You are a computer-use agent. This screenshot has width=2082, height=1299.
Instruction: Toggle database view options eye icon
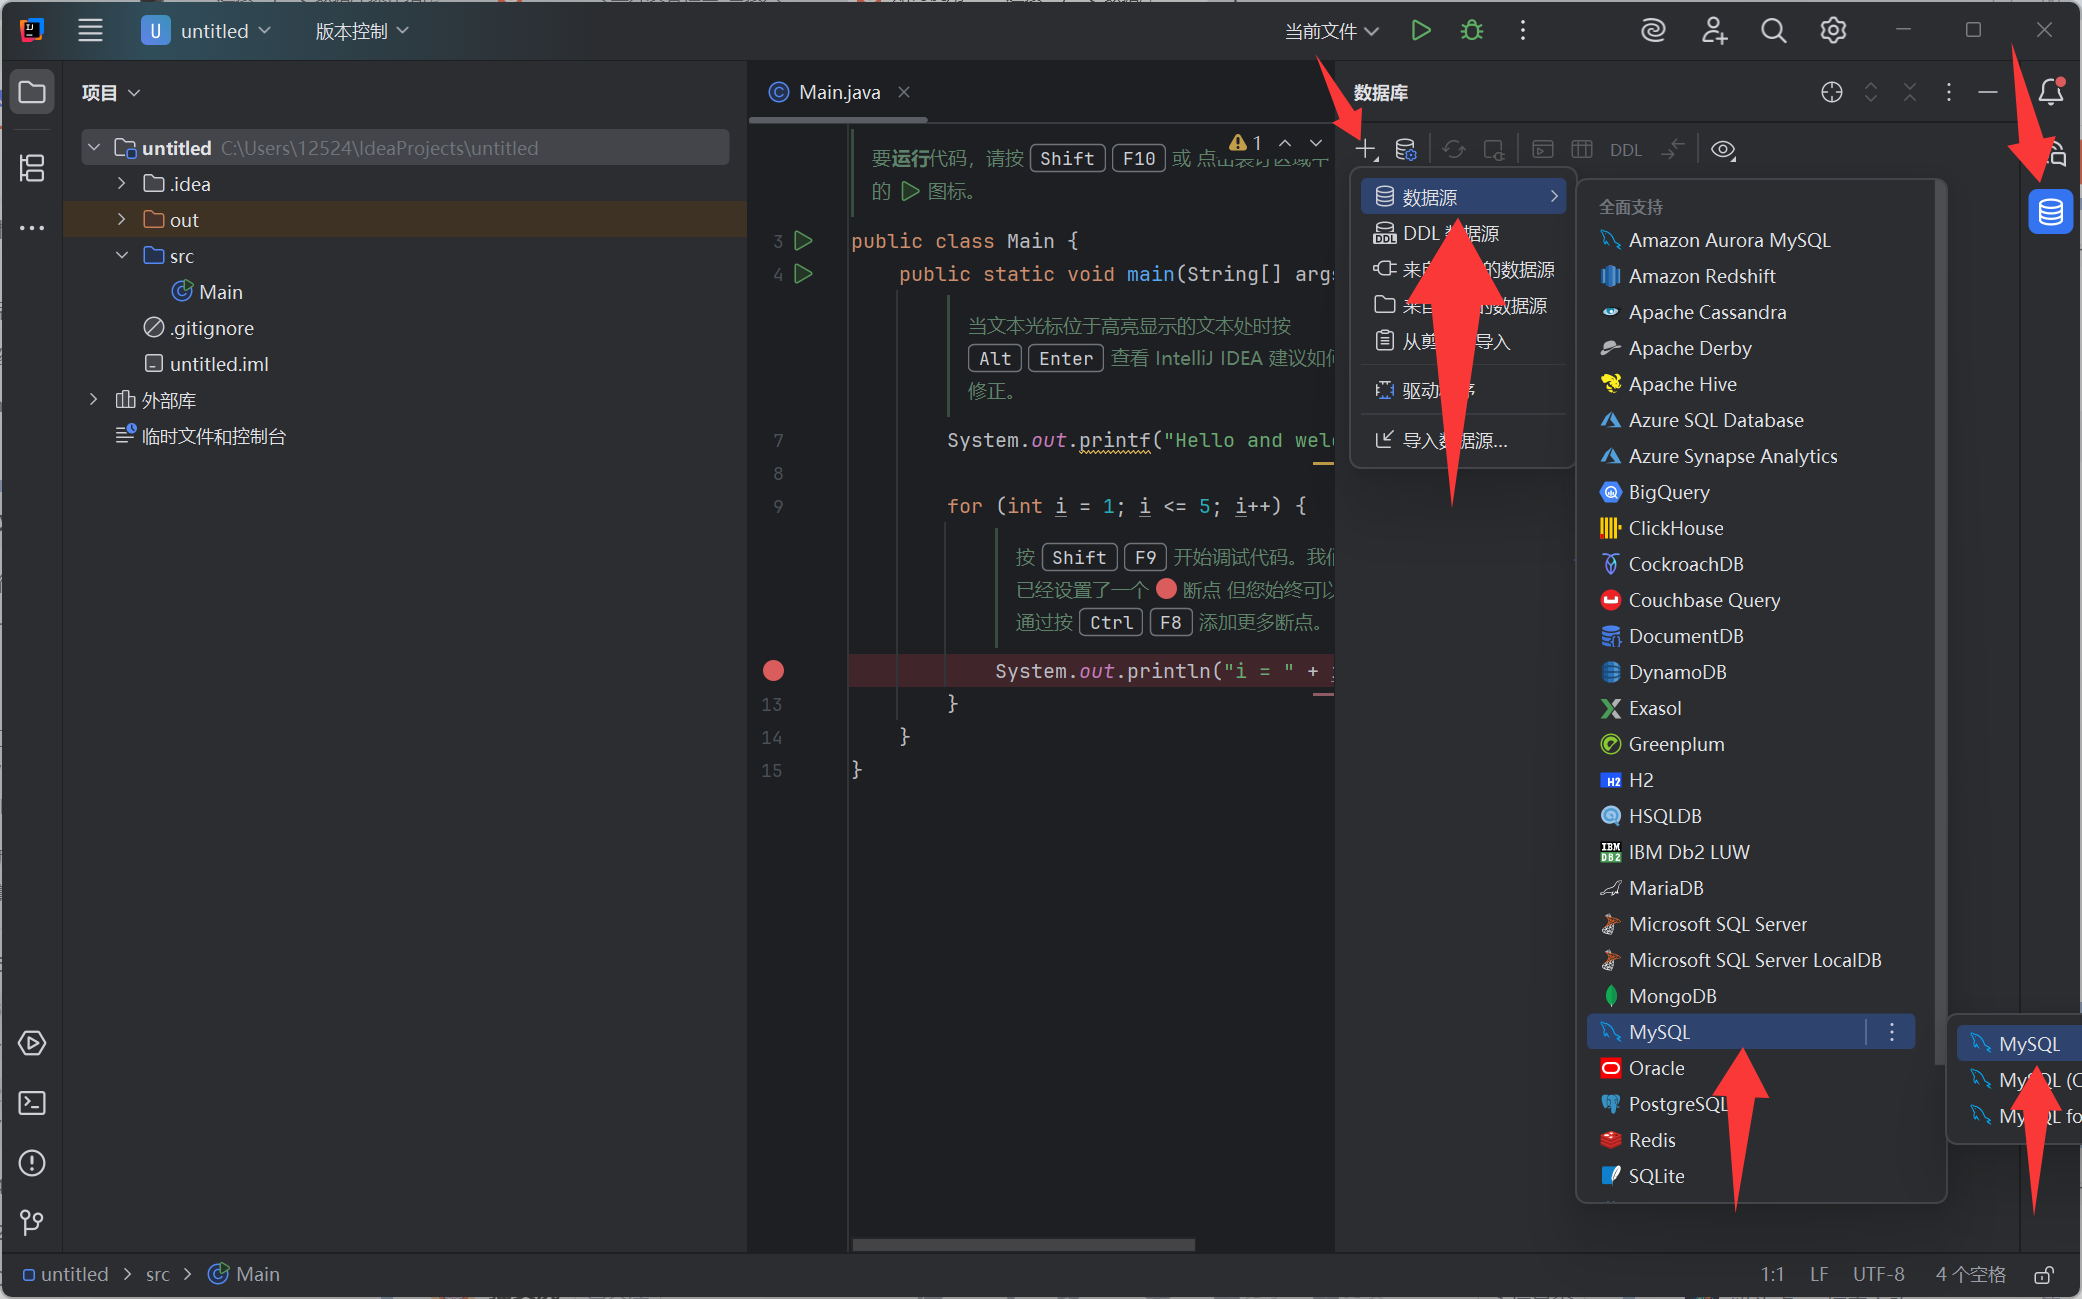point(1722,150)
